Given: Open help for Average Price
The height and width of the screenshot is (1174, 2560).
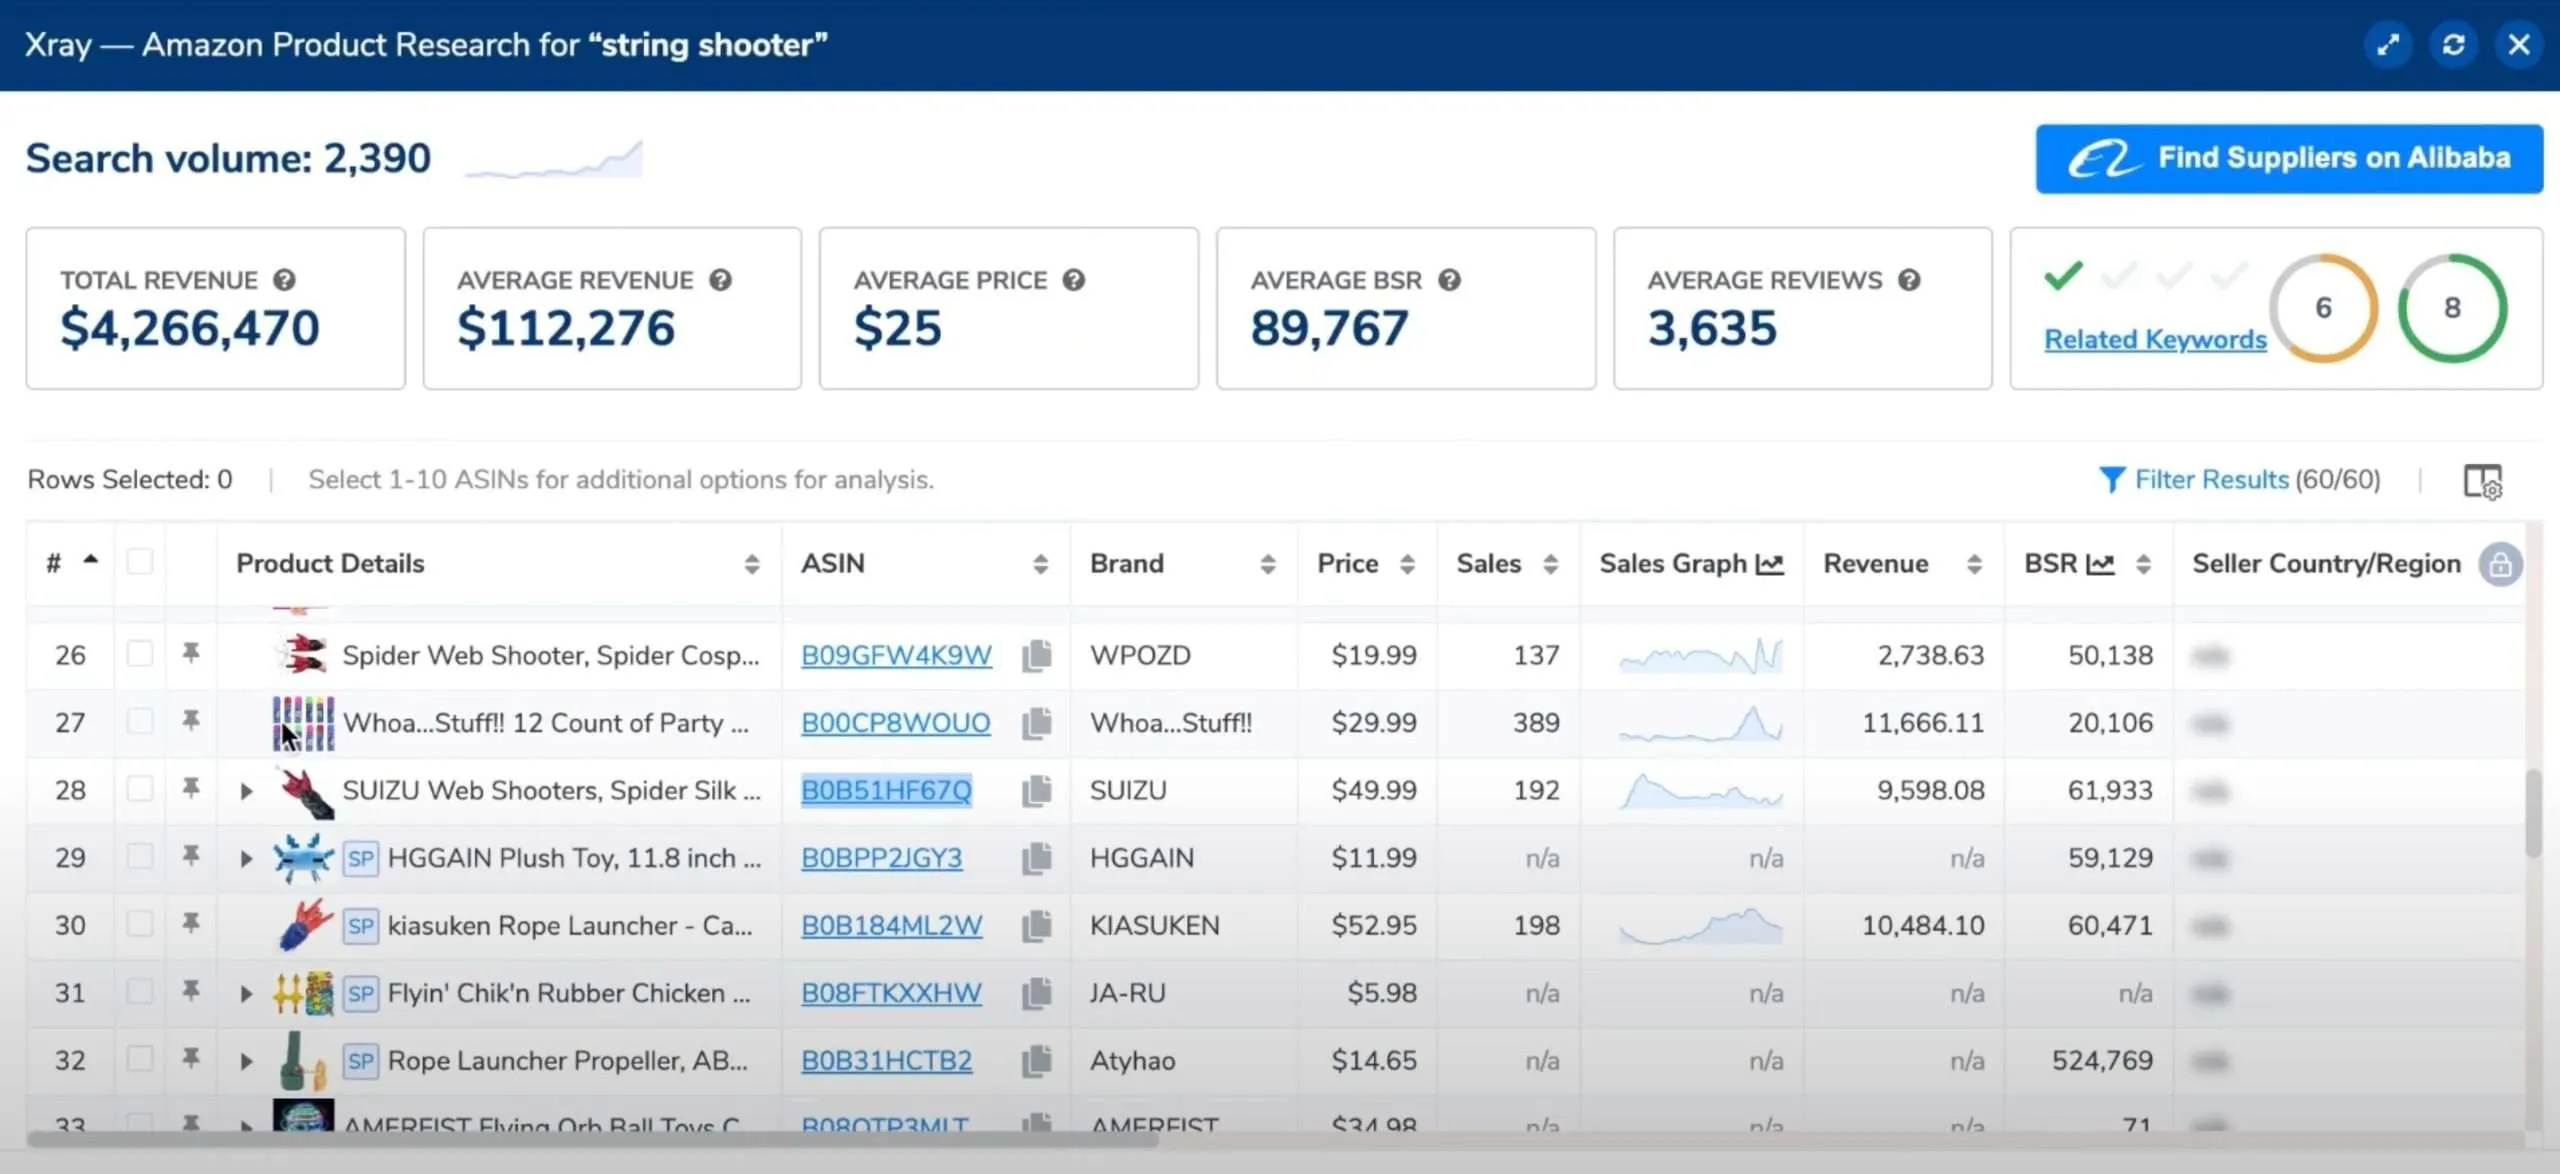Looking at the screenshot, I should coord(1073,280).
